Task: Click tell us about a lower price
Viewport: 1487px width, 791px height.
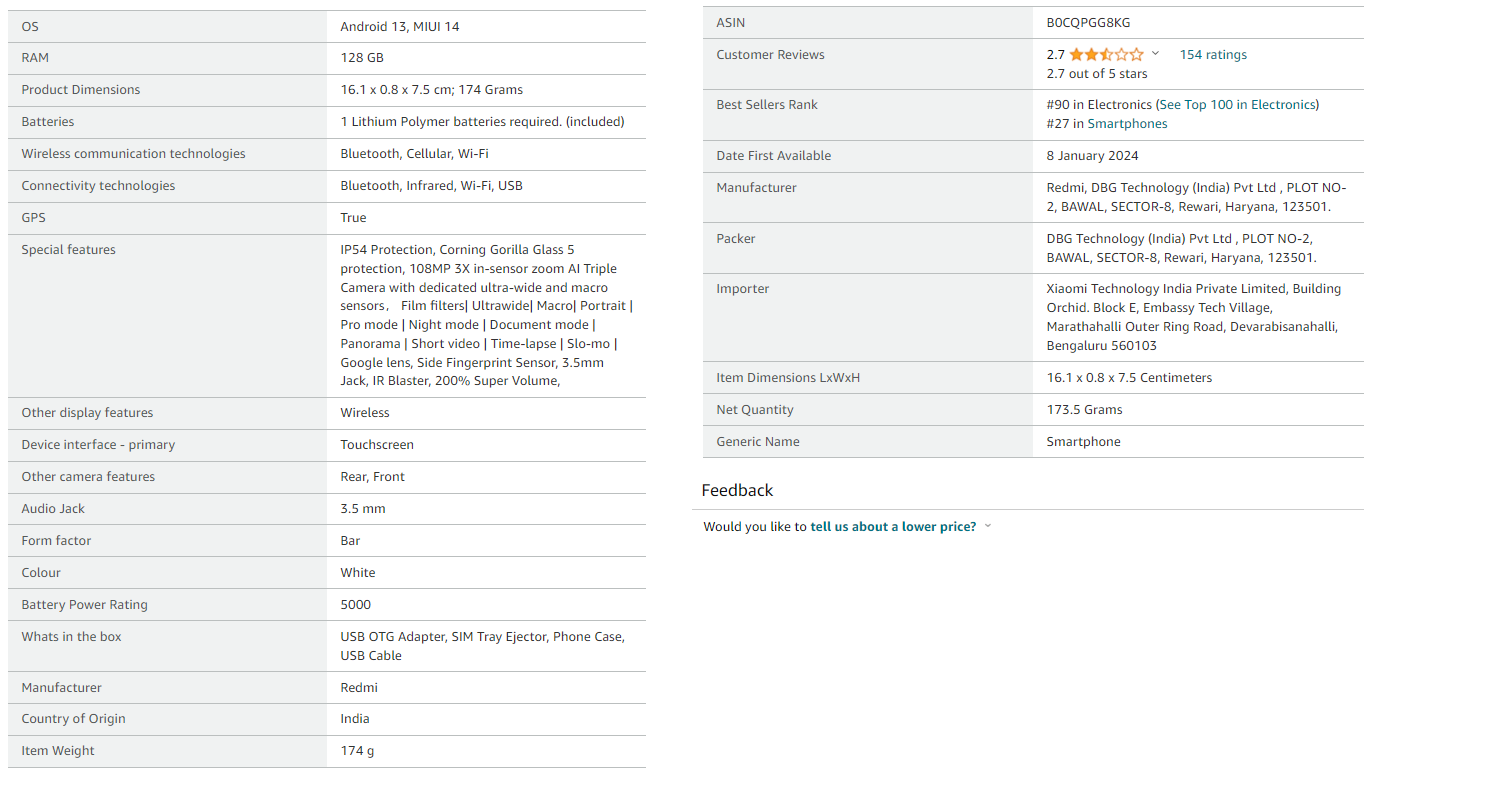Action: click(893, 527)
